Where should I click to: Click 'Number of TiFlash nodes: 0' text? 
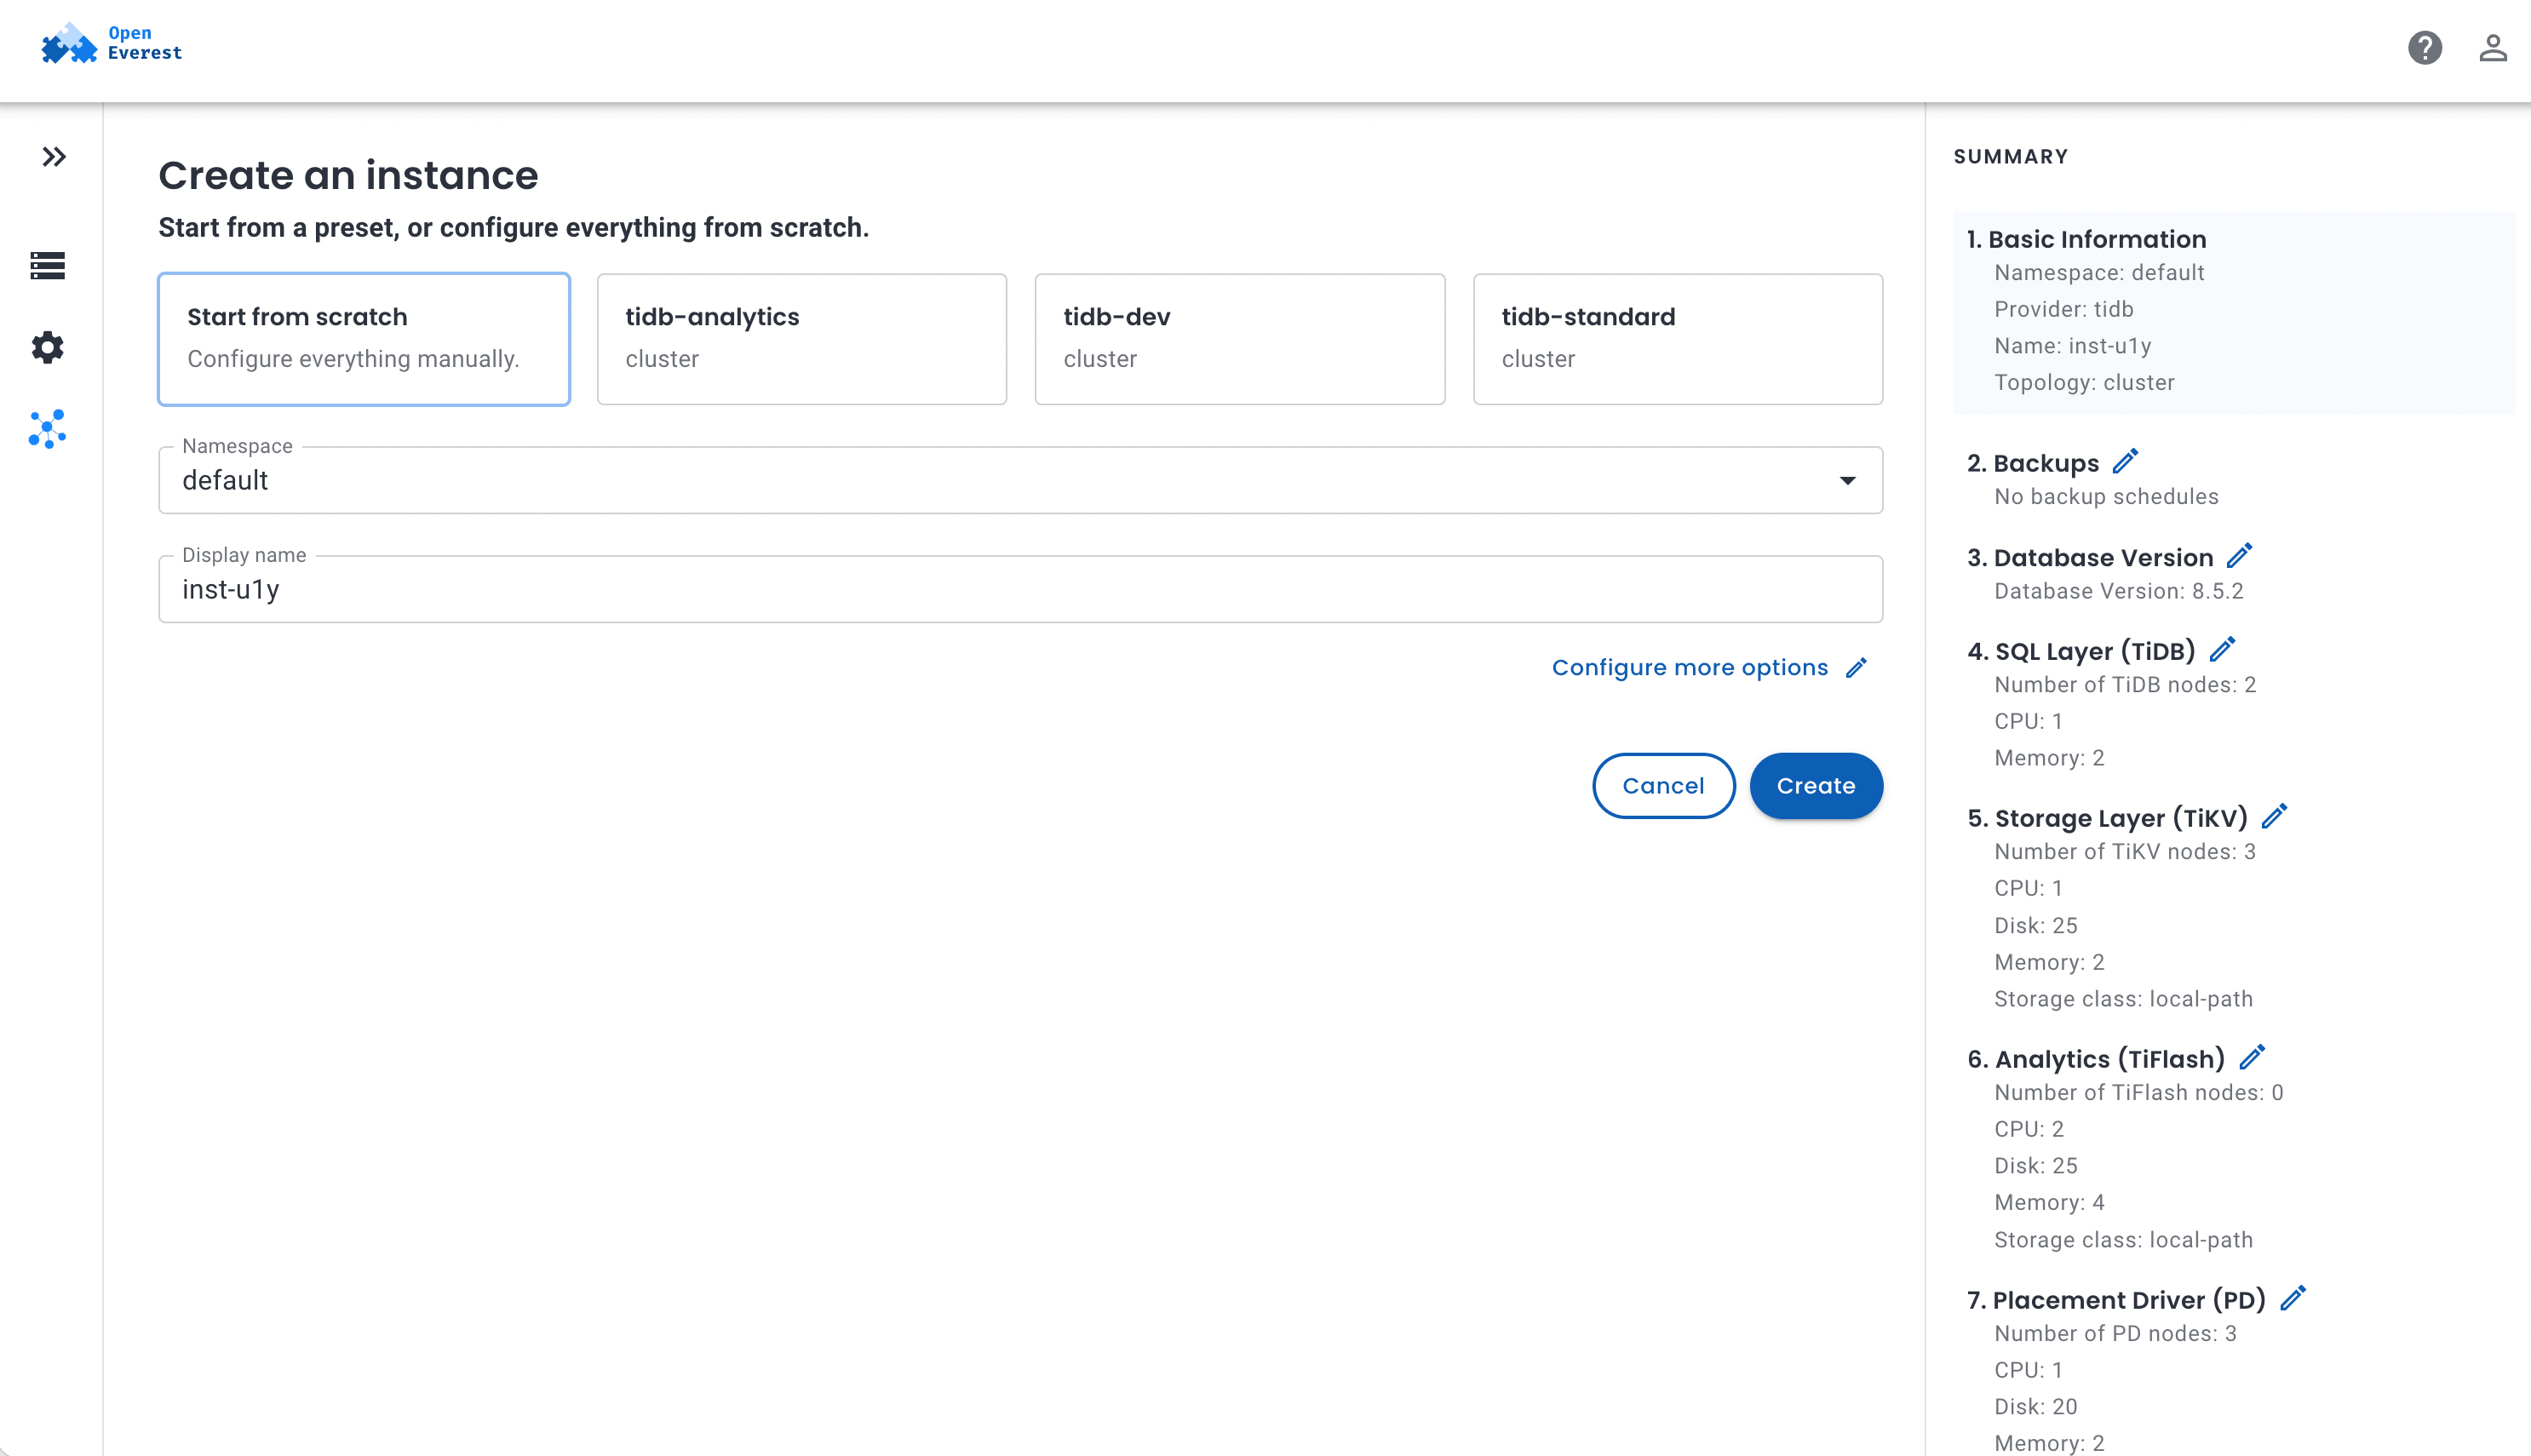click(x=2139, y=1093)
